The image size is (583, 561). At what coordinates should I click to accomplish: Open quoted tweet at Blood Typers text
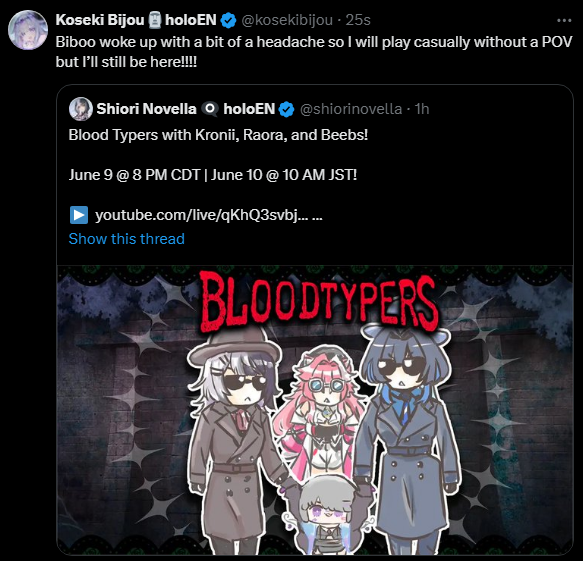(218, 135)
